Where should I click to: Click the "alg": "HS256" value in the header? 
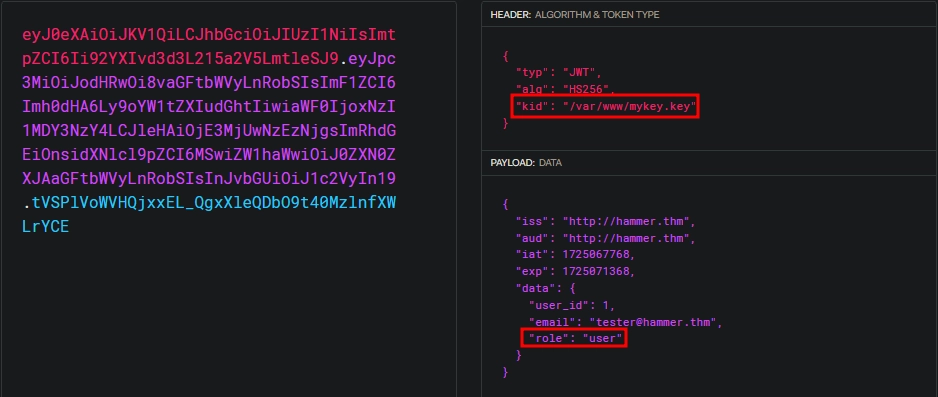tap(591, 90)
